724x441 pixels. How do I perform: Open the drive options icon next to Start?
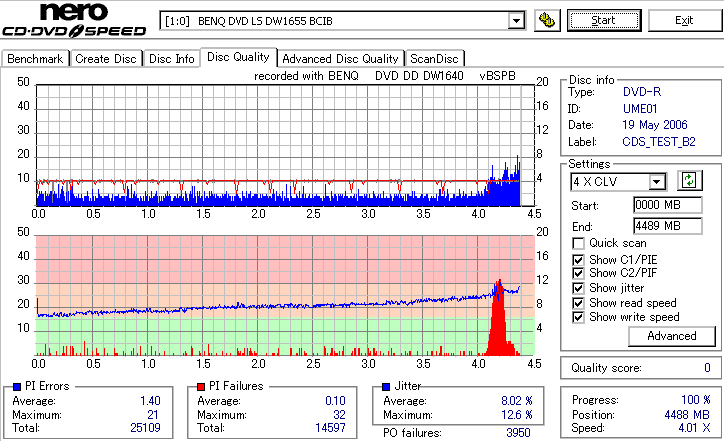pyautogui.click(x=547, y=20)
